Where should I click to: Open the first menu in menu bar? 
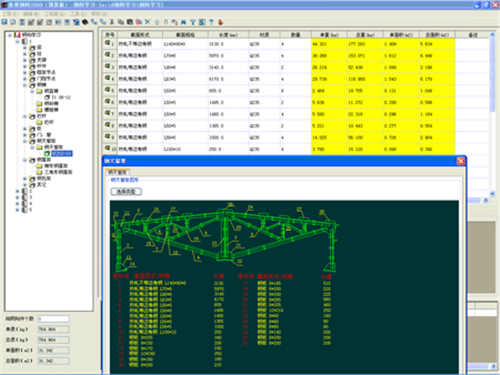[11, 14]
